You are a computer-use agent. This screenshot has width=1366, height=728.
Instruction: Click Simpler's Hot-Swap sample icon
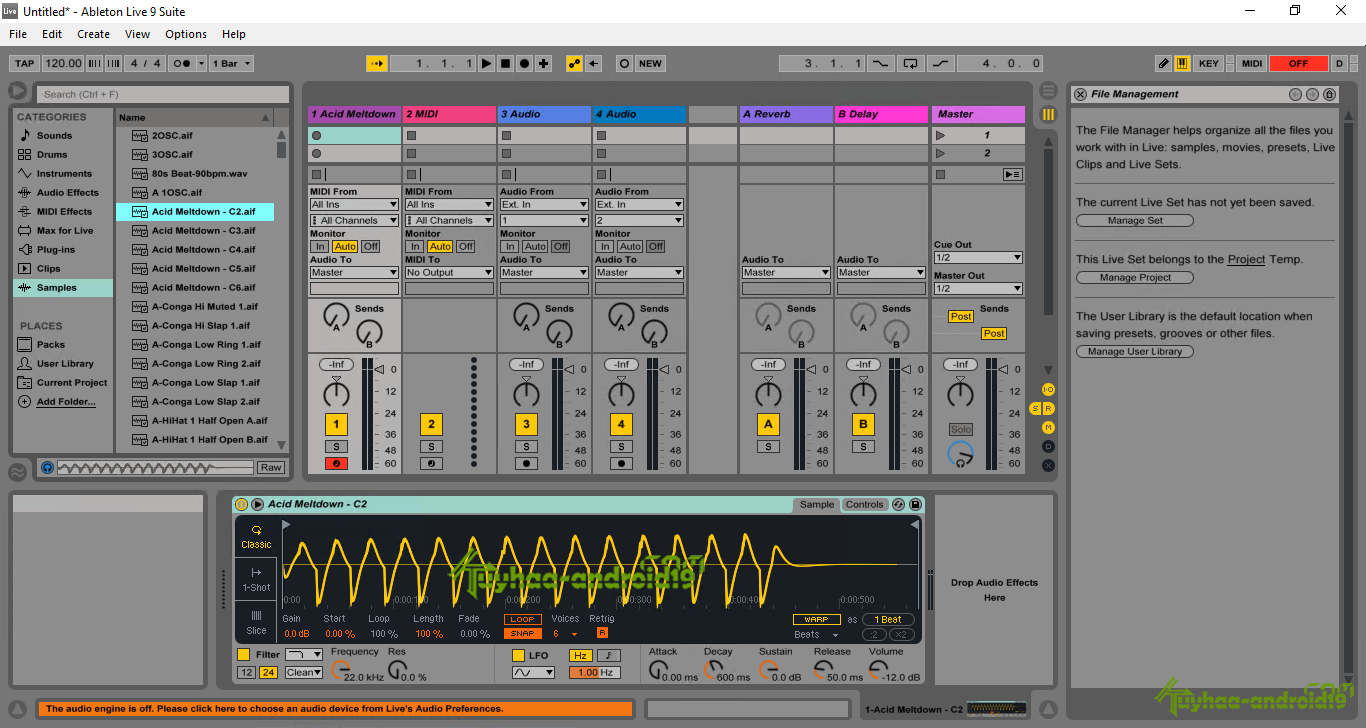(x=898, y=505)
